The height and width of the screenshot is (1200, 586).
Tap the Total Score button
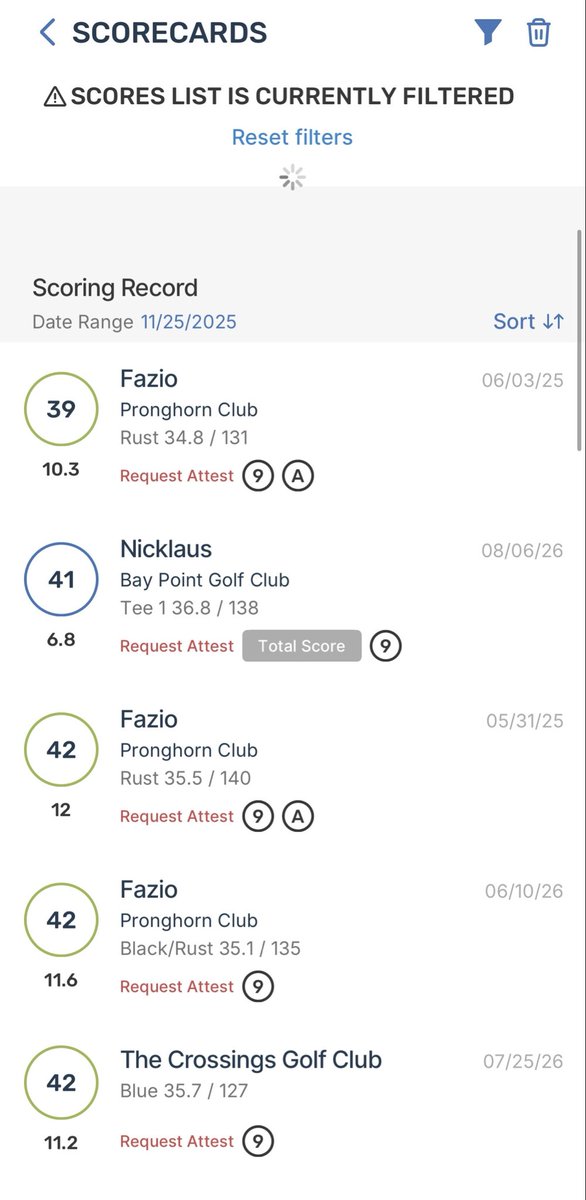(x=301, y=646)
